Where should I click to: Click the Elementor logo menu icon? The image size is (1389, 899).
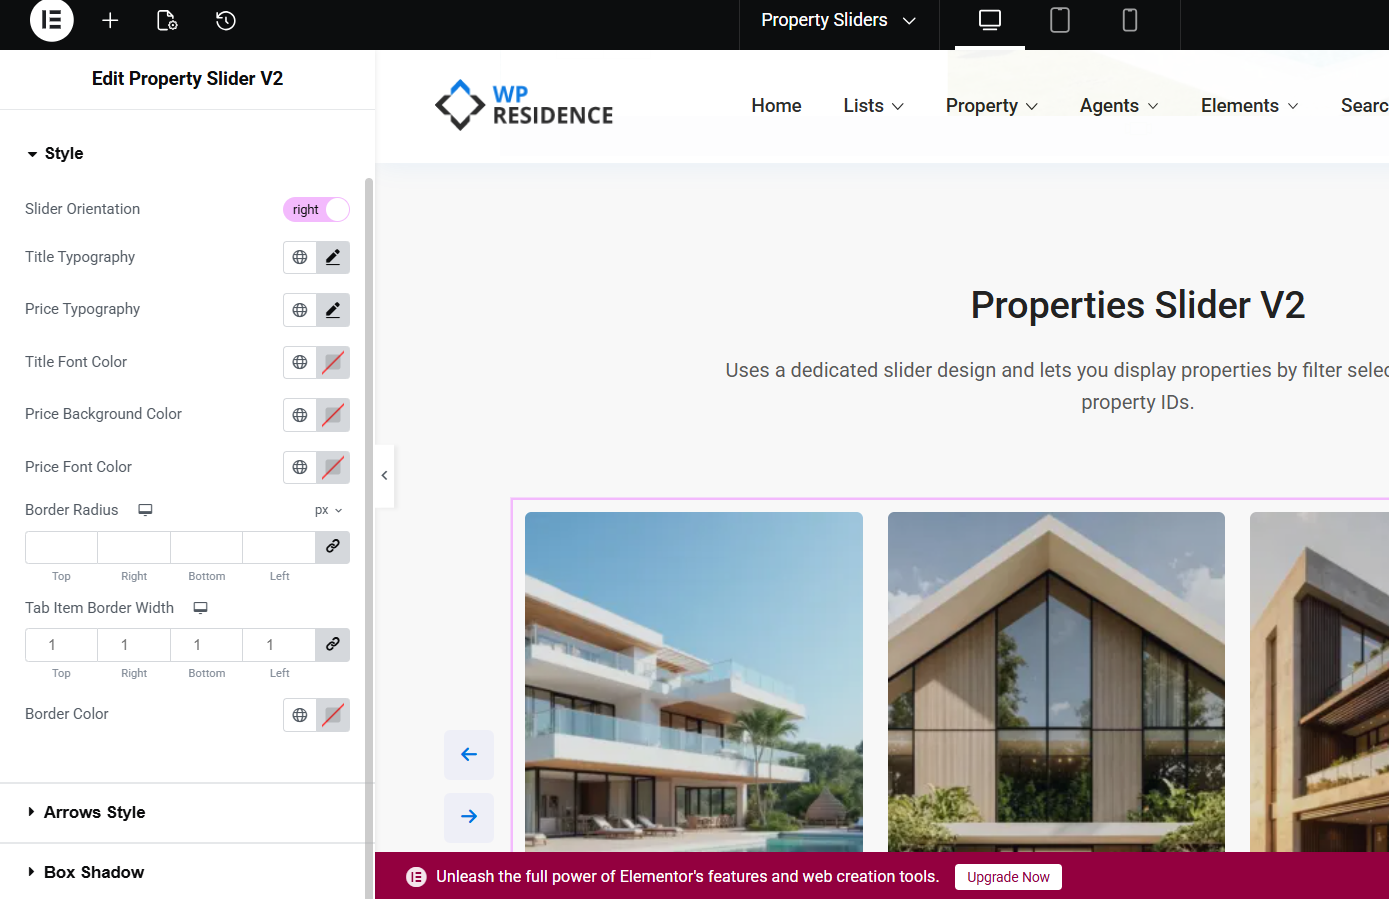pos(52,20)
